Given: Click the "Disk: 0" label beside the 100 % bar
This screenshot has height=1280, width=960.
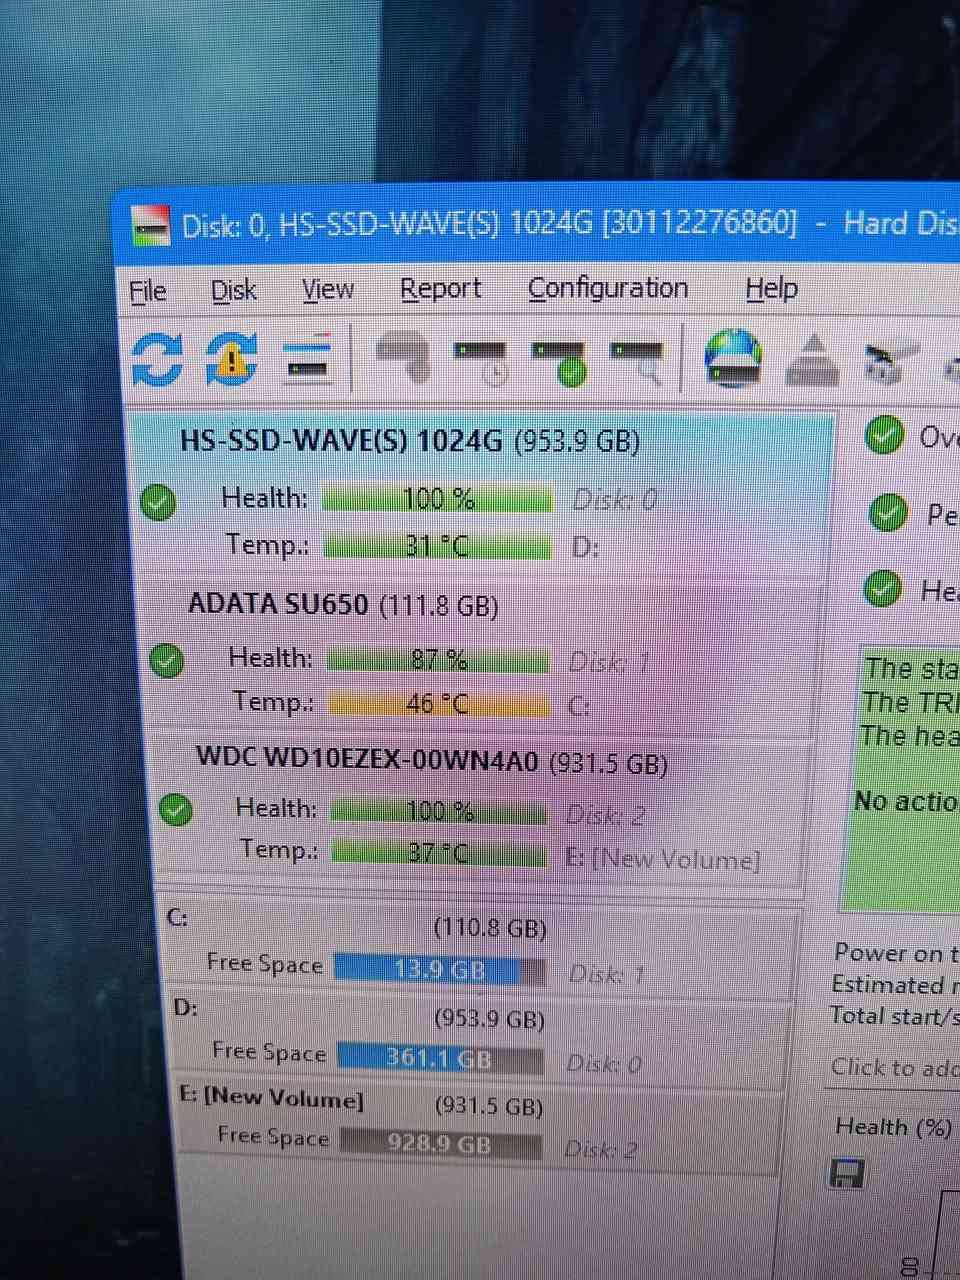Looking at the screenshot, I should click(615, 499).
